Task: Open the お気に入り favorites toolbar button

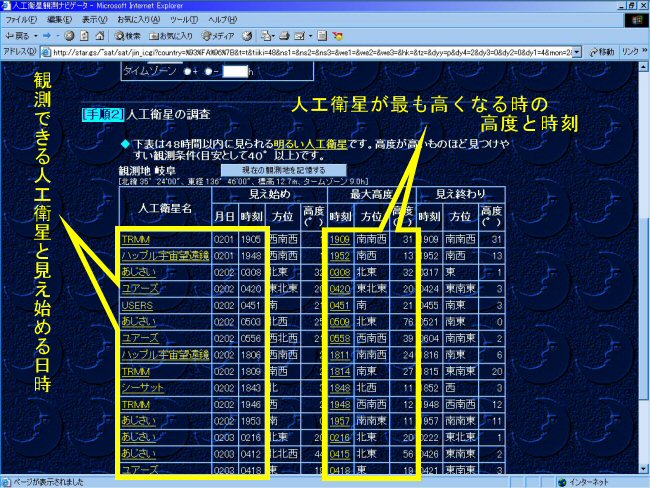Action: (x=171, y=36)
